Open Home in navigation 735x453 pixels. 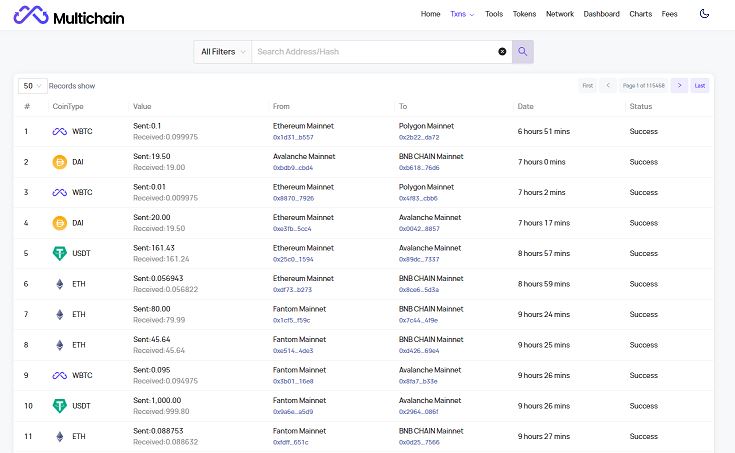[430, 14]
